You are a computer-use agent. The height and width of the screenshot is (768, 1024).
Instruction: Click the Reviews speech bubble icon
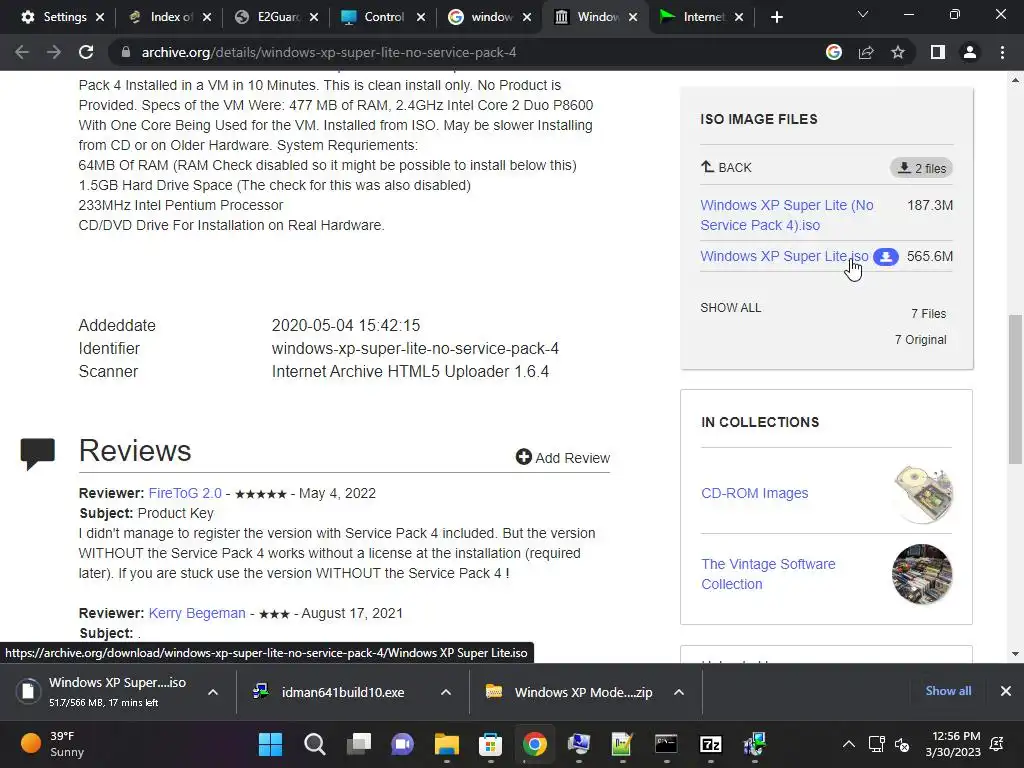pyautogui.click(x=37, y=453)
